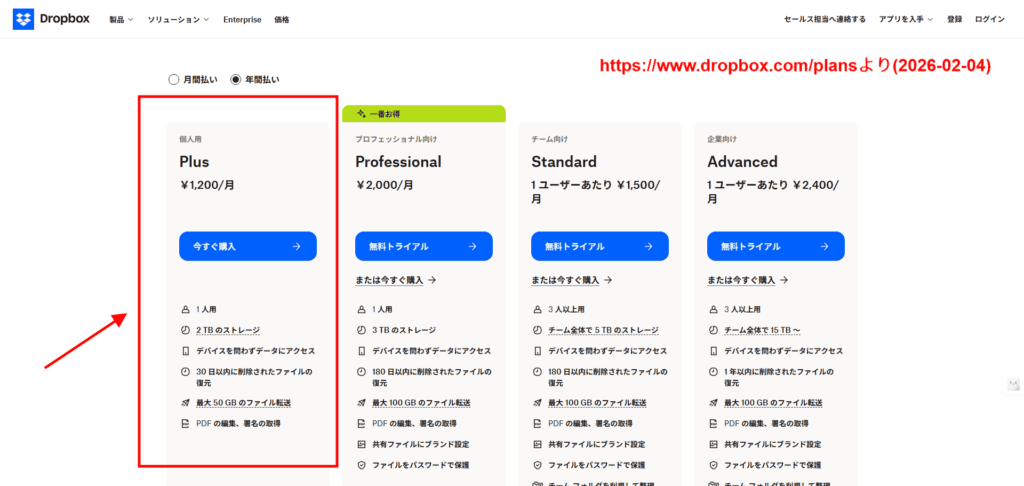Image resolution: width=1024 pixels, height=486 pixels.
Task: Click 今すぐ購入 button for Plus
Action: click(x=248, y=246)
